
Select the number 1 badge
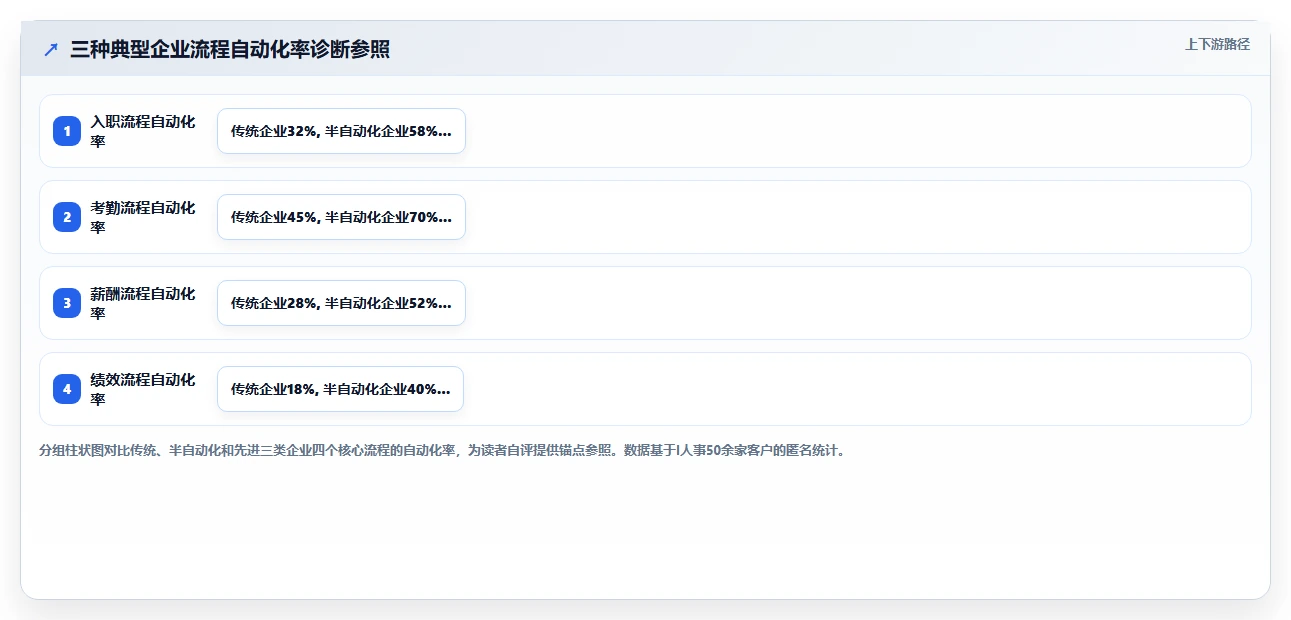67,131
